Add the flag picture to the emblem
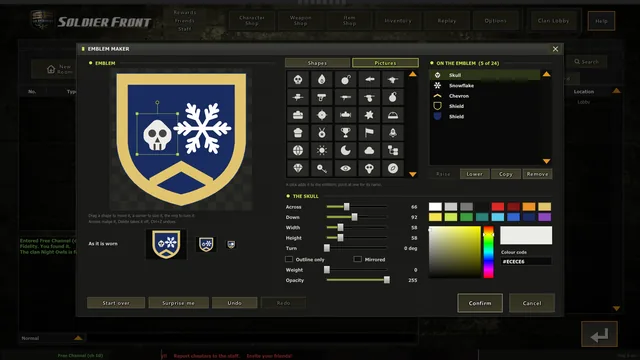Viewport: 640px width, 360px height. (369, 133)
